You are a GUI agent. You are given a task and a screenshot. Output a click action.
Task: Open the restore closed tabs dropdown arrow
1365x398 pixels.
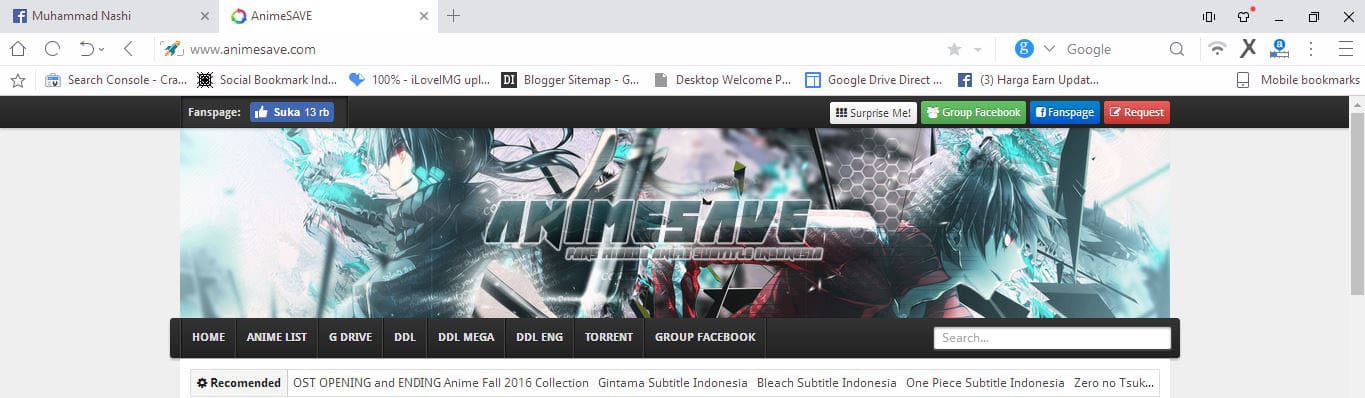[102, 49]
